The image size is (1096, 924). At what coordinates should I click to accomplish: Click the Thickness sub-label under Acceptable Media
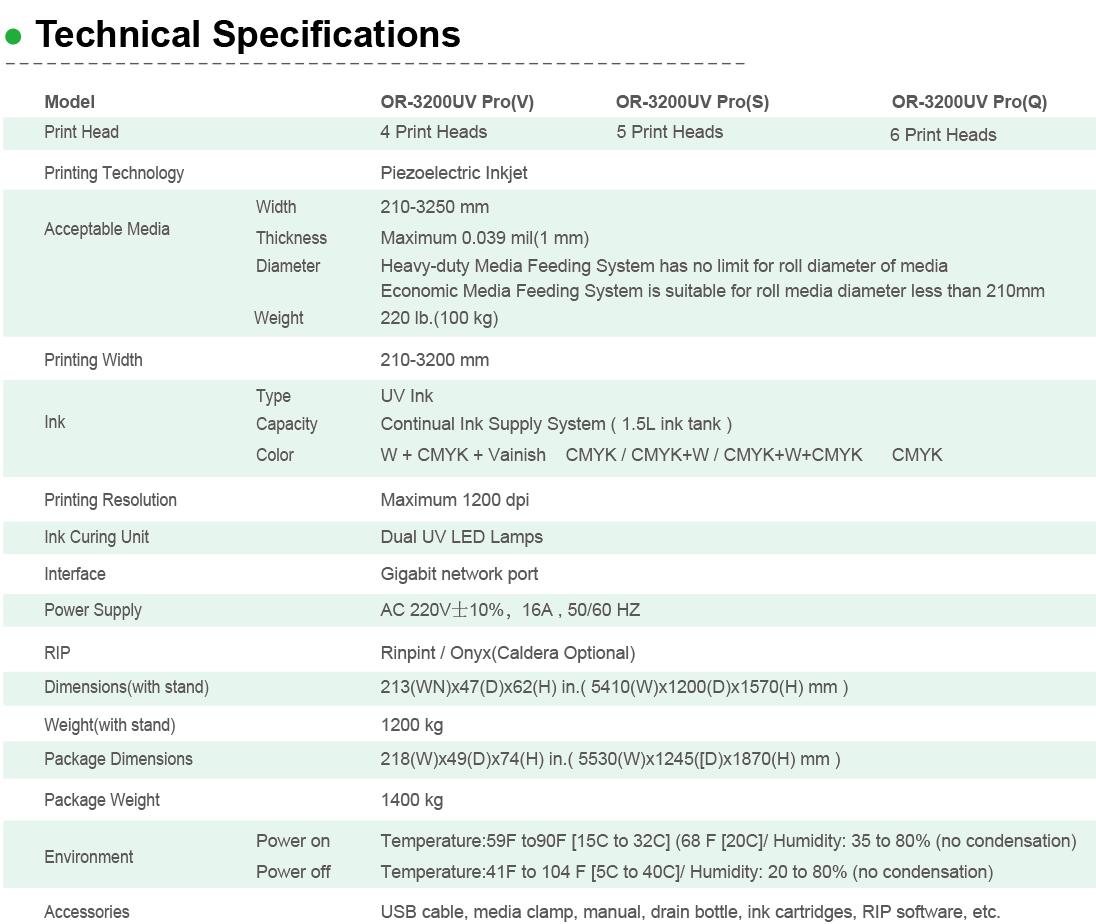(291, 238)
